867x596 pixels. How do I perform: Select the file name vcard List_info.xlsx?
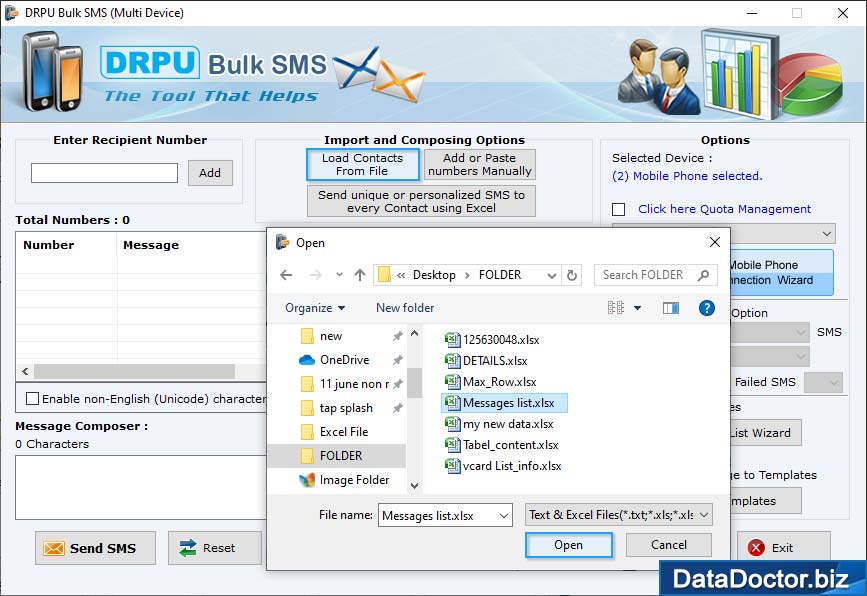point(512,466)
